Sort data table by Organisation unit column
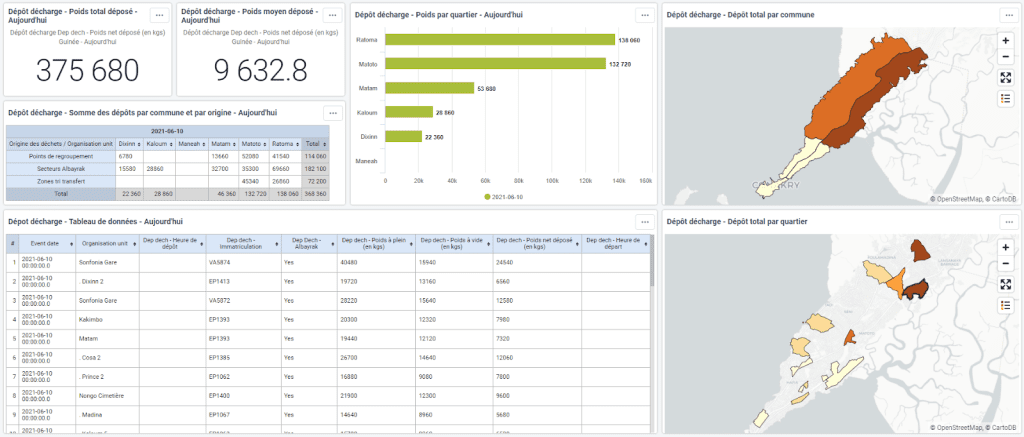Screen dimensions: 1024x437 pyautogui.click(x=105, y=243)
